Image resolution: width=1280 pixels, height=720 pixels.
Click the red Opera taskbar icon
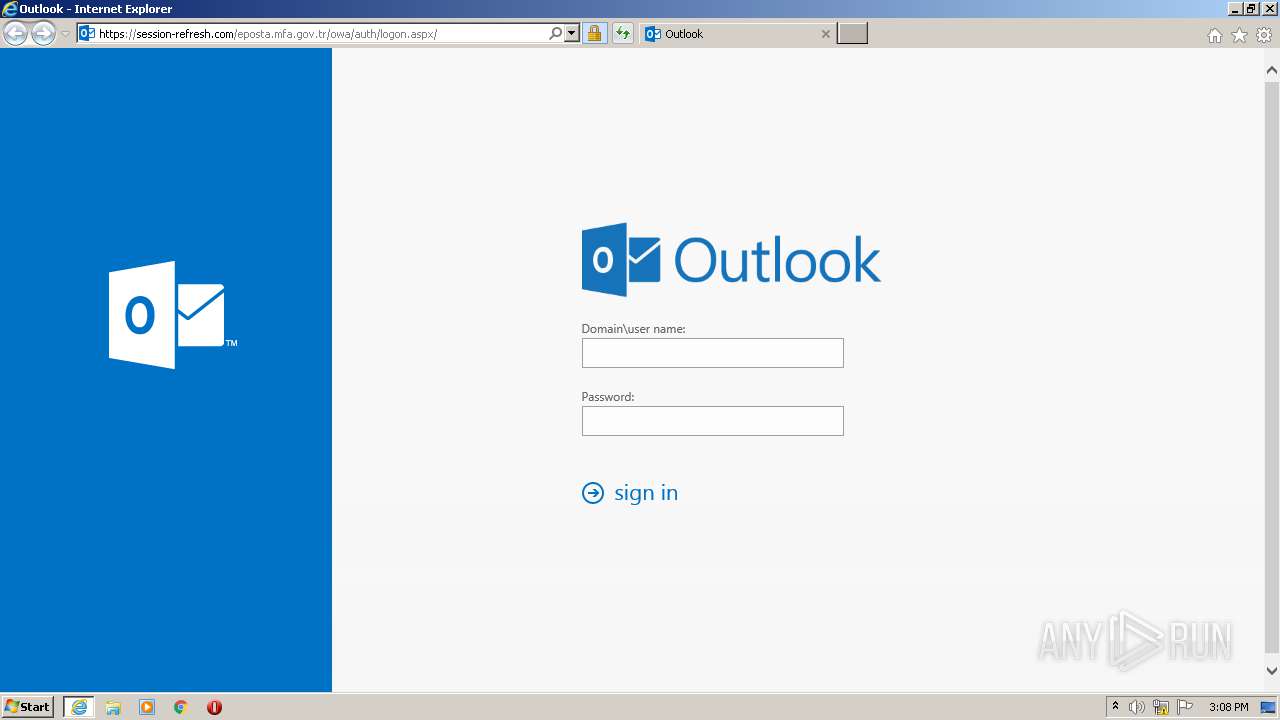pos(214,707)
